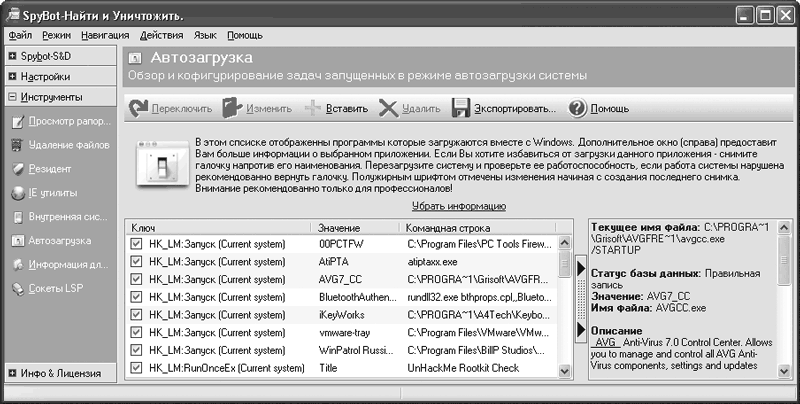Click the lower splitter arrow beside the list
The image size is (800, 404).
pos(581,330)
